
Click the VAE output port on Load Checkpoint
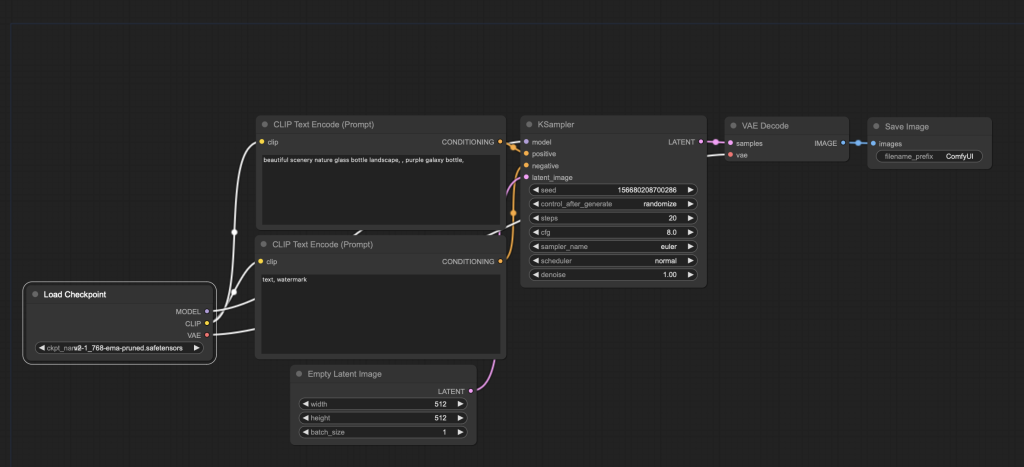(207, 335)
